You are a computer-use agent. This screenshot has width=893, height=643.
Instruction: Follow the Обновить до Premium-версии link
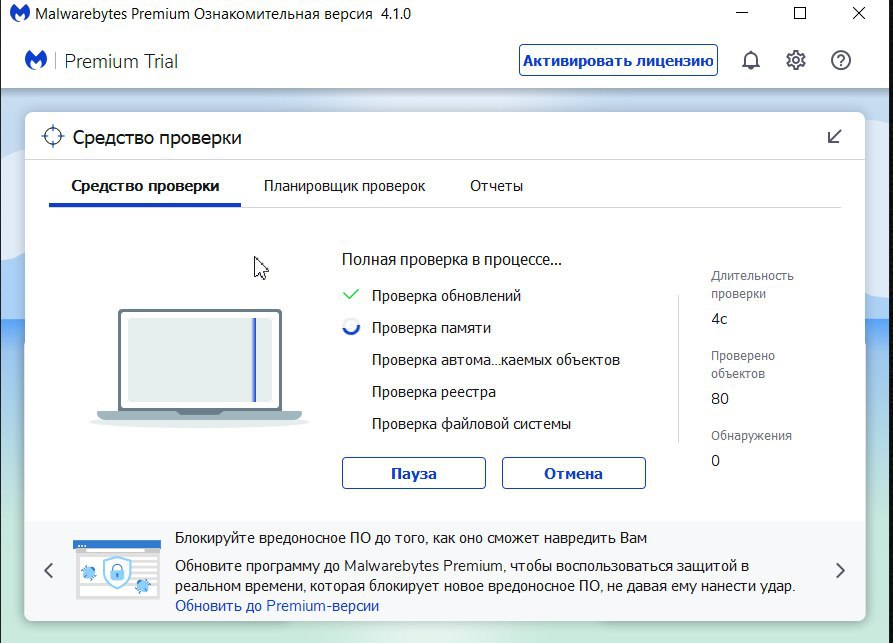pos(277,606)
